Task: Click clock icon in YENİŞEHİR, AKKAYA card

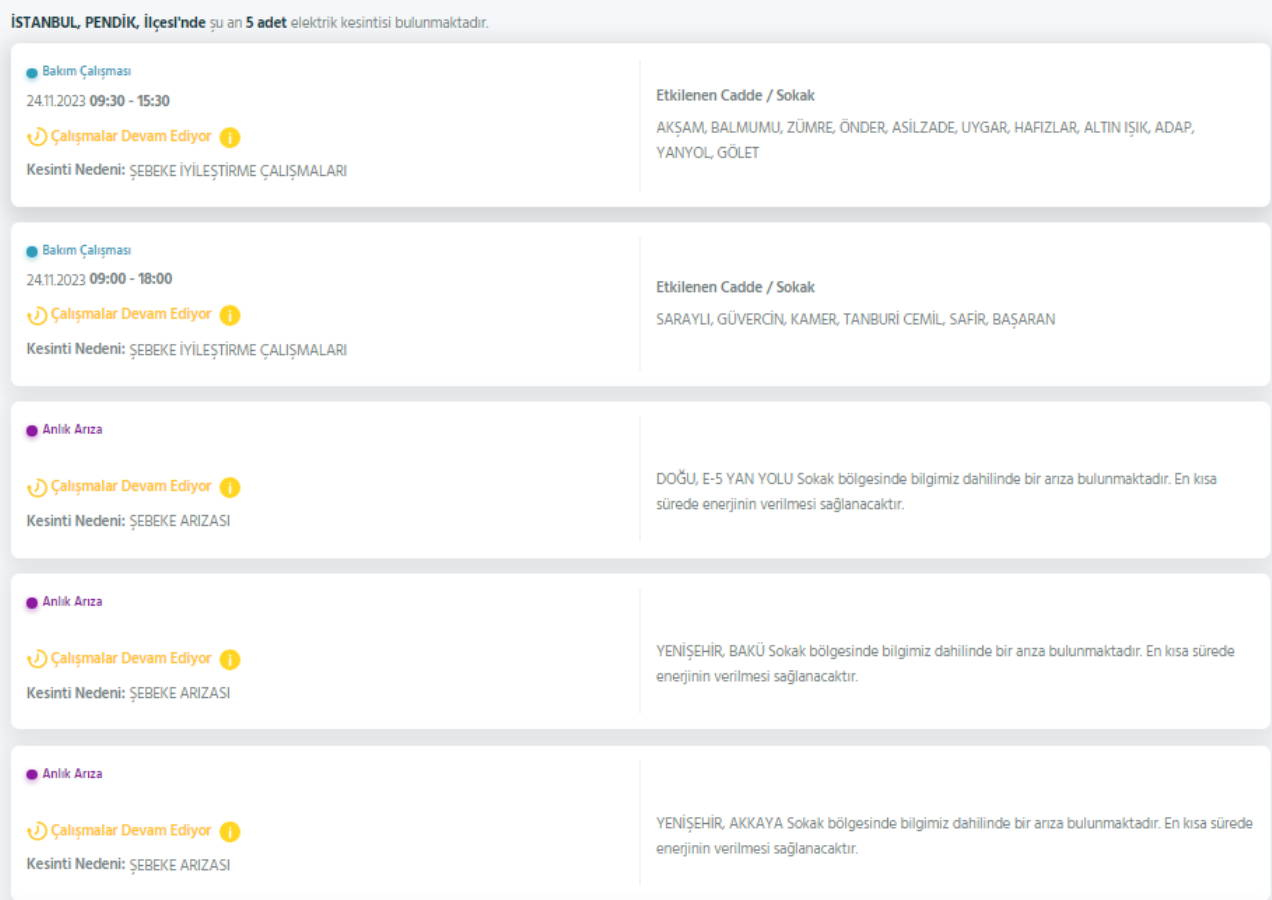Action: [37, 831]
